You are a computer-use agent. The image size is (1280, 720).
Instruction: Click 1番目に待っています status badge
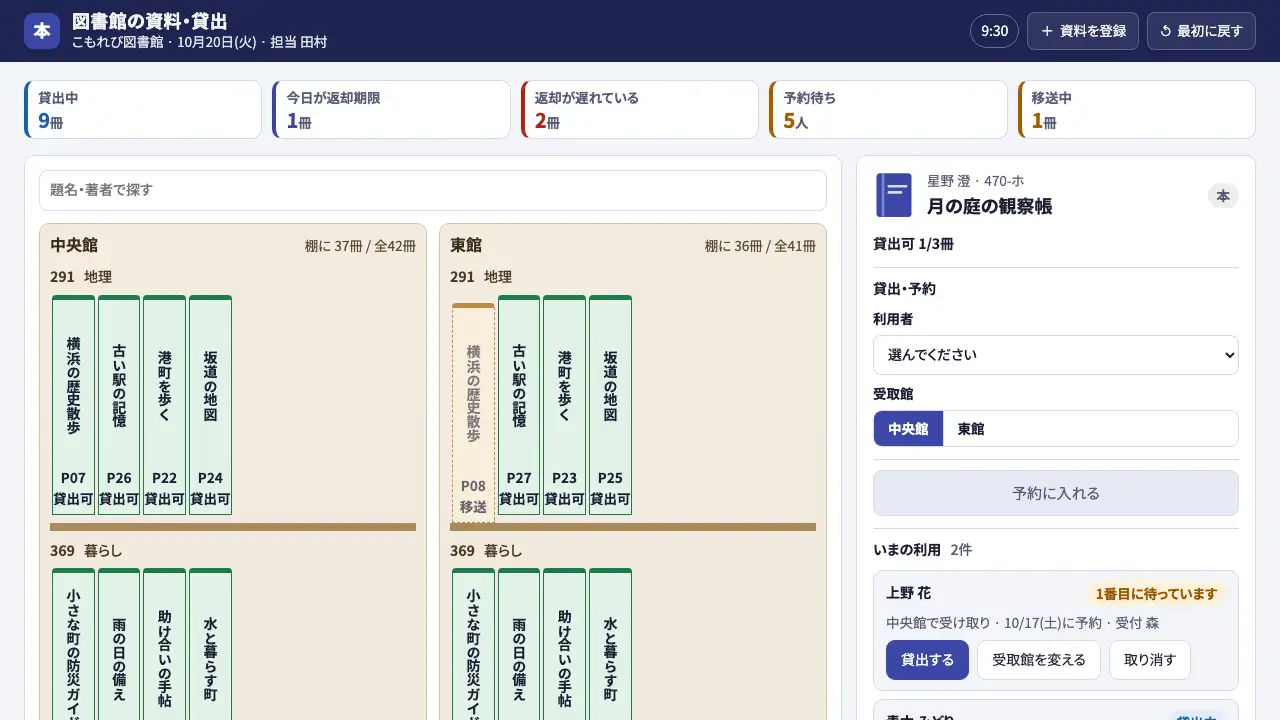1156,594
